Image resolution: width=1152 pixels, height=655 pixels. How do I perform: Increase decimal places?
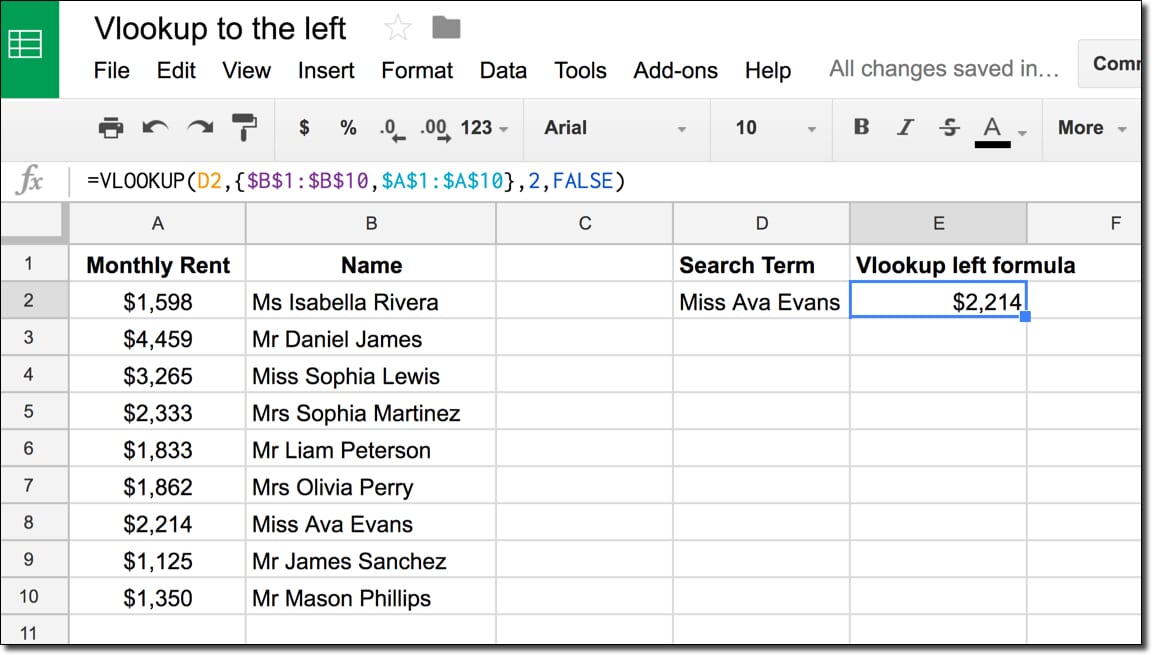tap(434, 128)
